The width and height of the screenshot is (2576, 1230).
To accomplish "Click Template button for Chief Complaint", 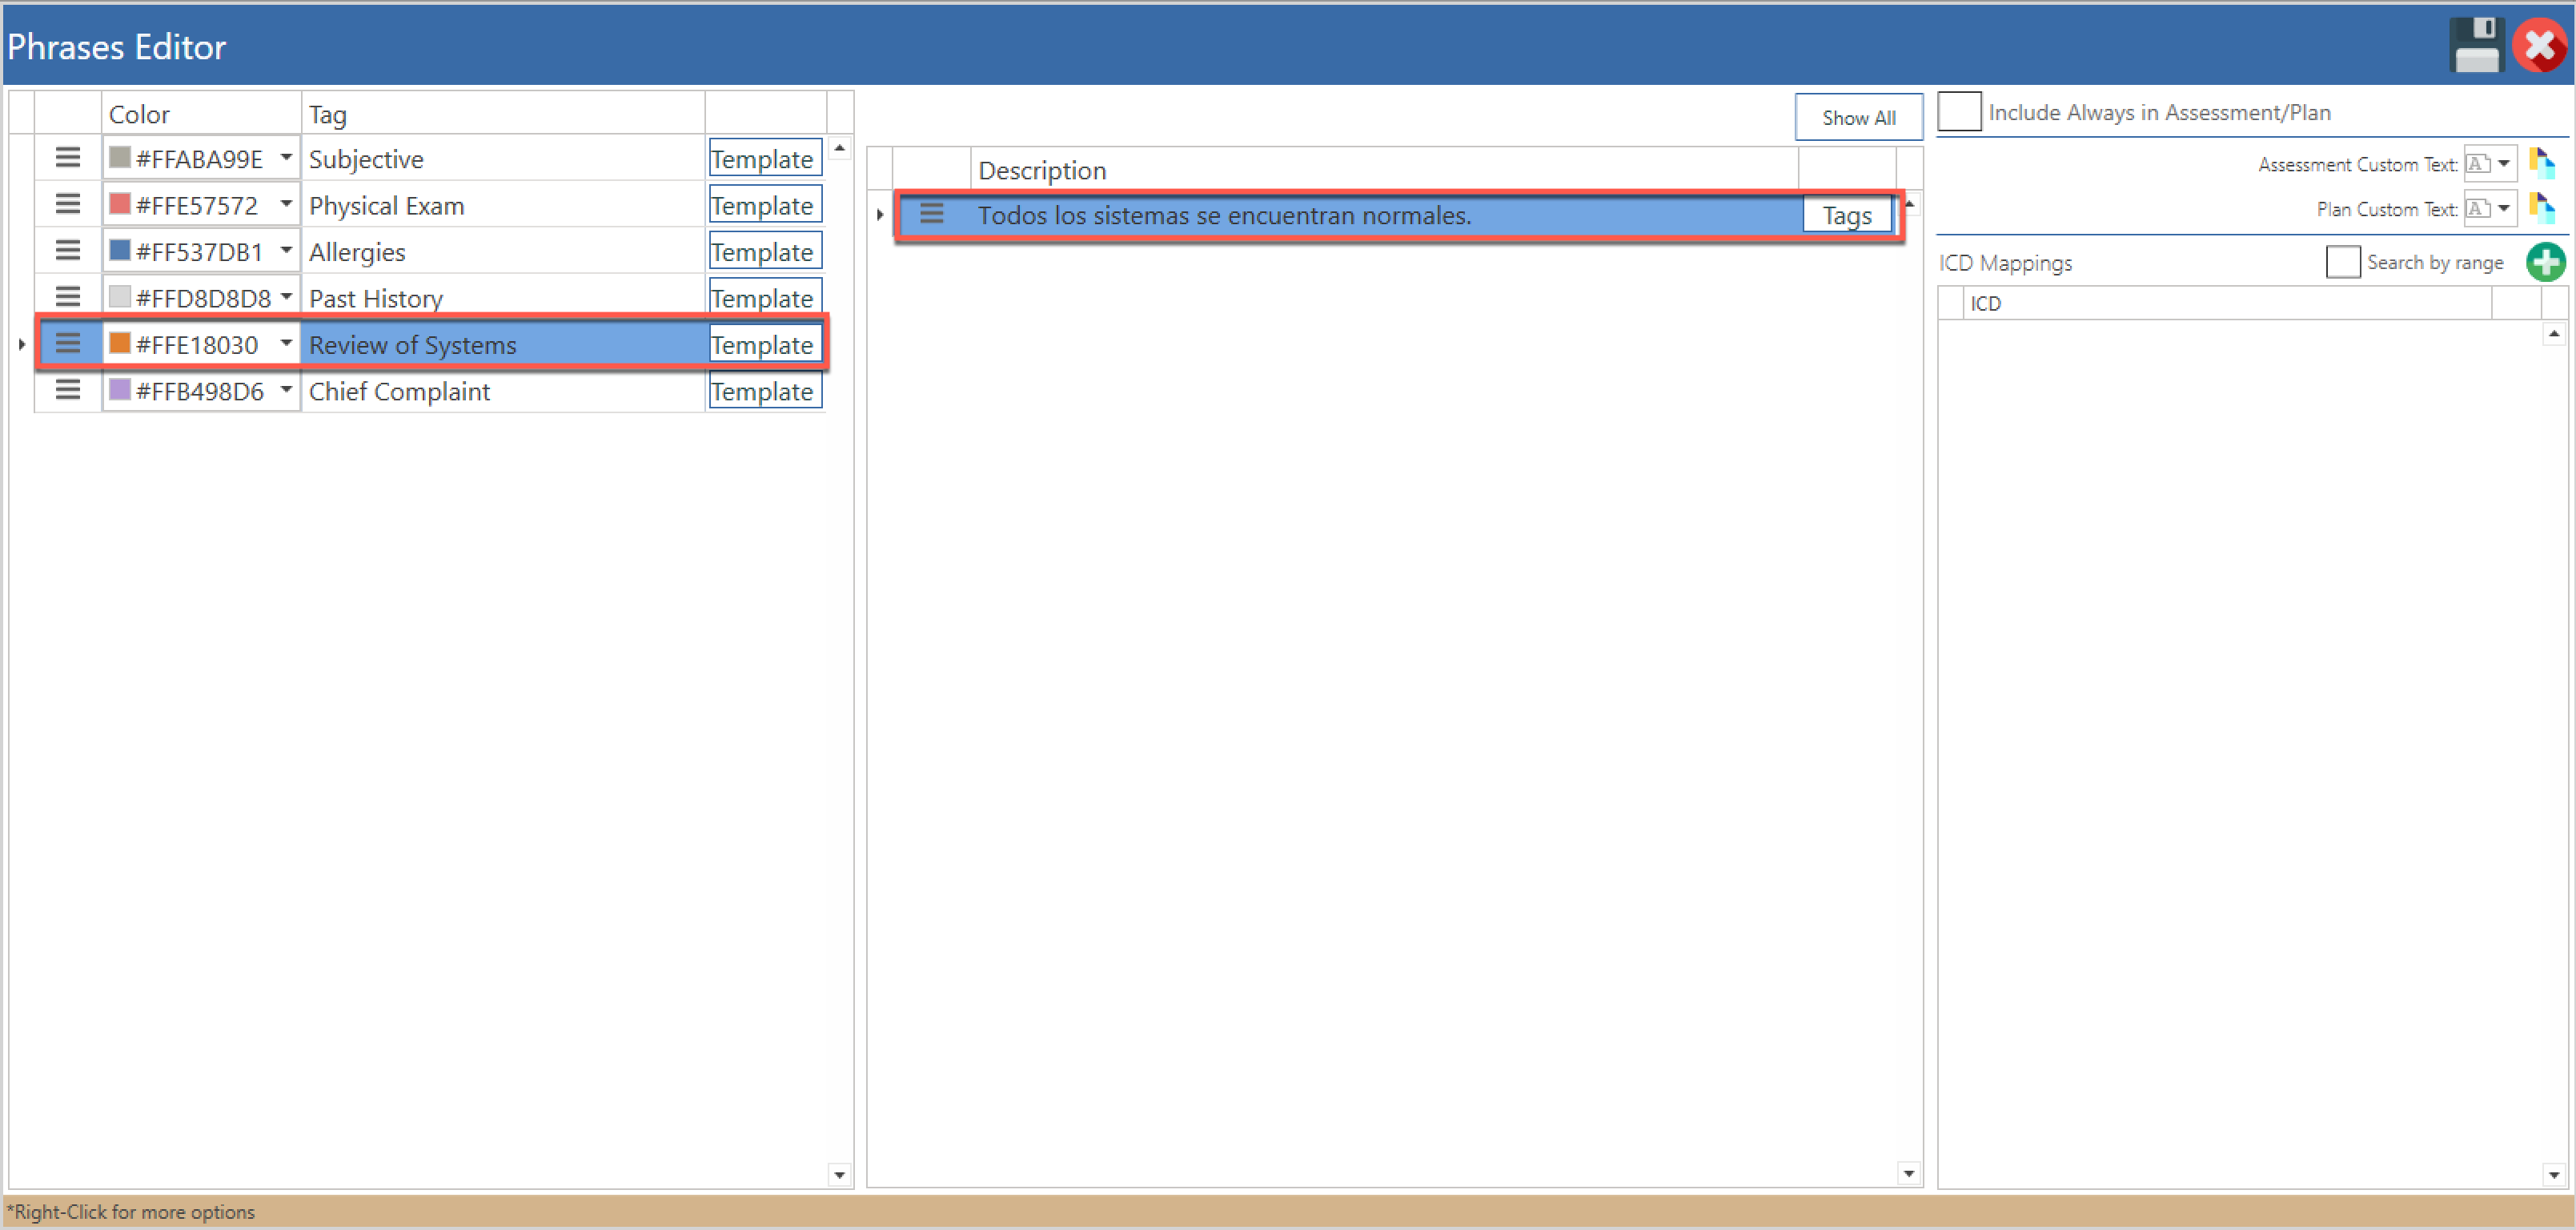I will 764,391.
